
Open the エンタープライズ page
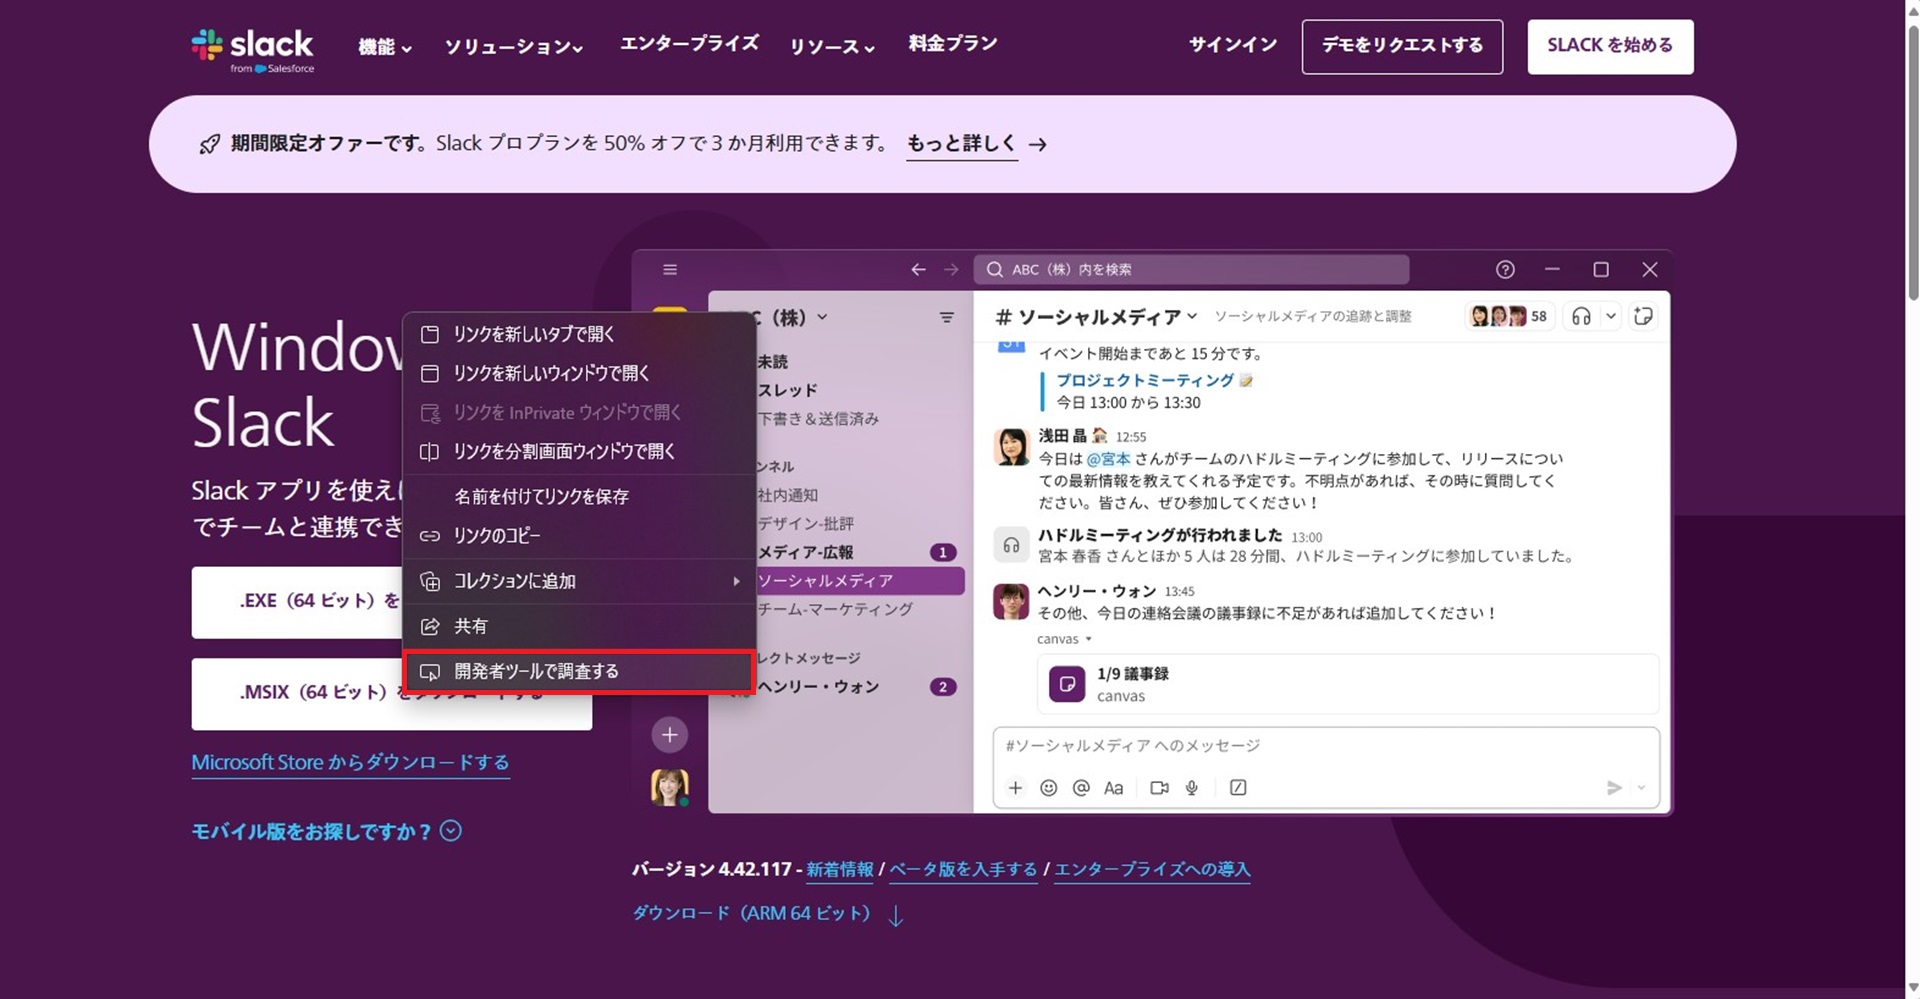(x=689, y=43)
